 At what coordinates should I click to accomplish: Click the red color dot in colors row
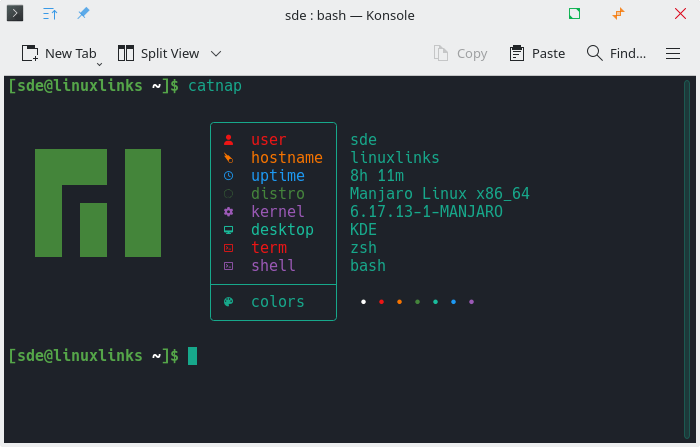[x=382, y=301]
